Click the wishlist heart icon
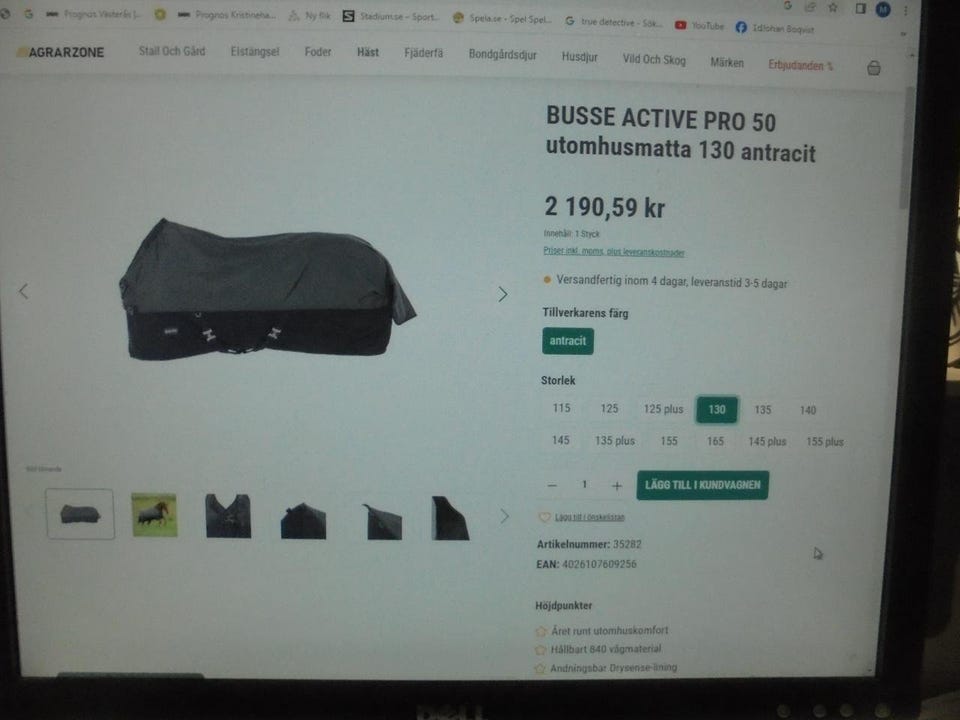This screenshot has height=720, width=960. pyautogui.click(x=544, y=517)
